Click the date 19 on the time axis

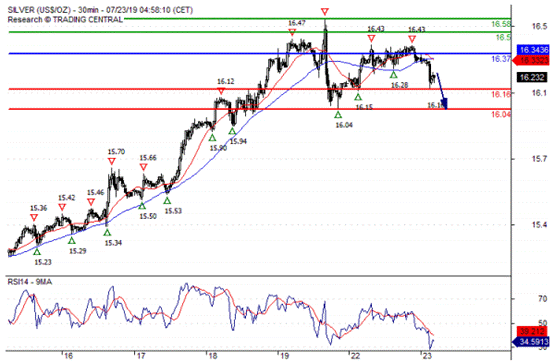[x=284, y=356]
